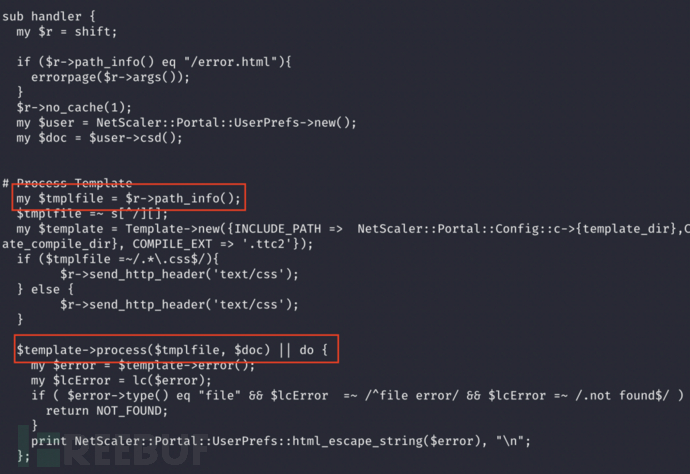Click the 'return NOT_FOUND;' statement
The image size is (690, 474).
(x=106, y=411)
